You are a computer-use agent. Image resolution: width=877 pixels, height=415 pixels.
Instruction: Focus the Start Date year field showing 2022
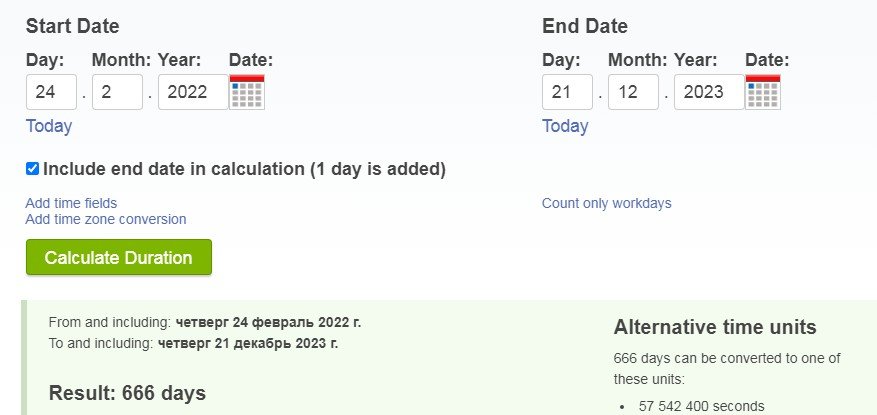click(x=193, y=92)
